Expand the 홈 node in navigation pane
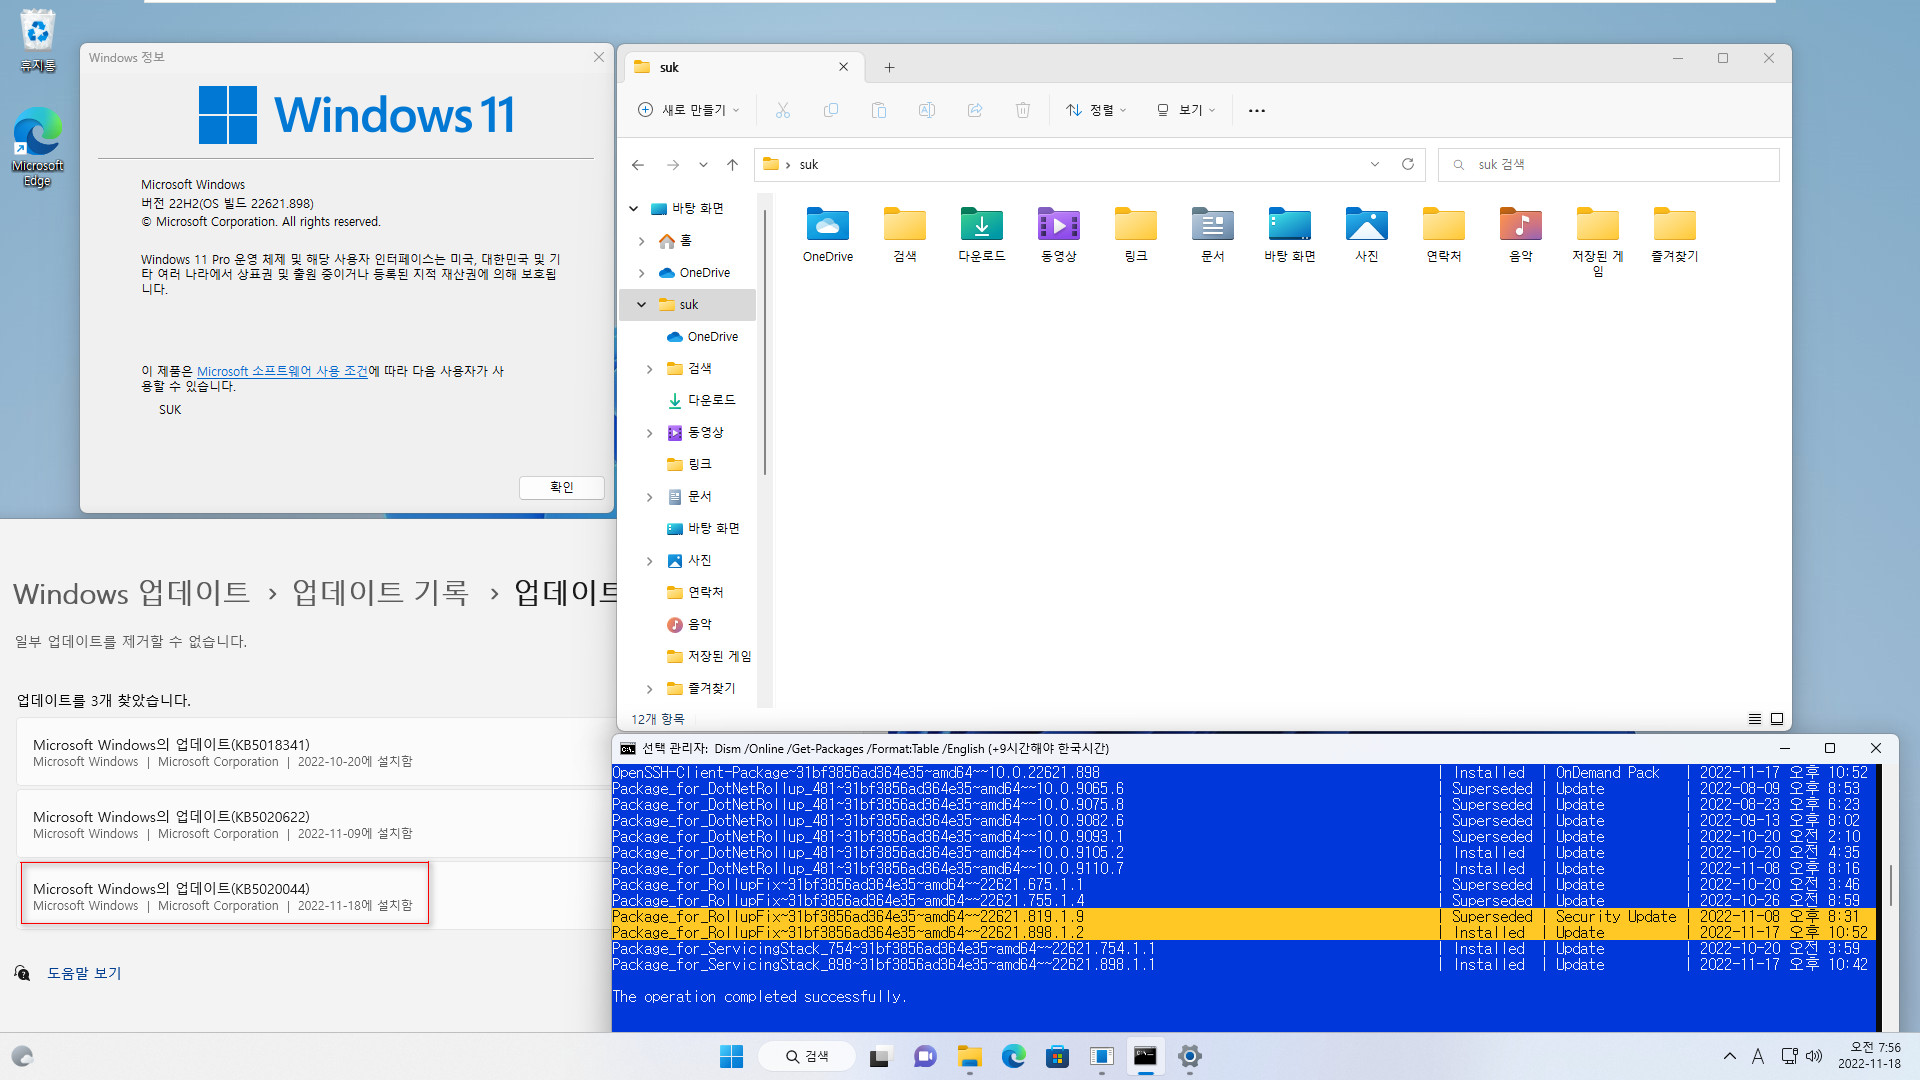The height and width of the screenshot is (1080, 1920). [642, 241]
